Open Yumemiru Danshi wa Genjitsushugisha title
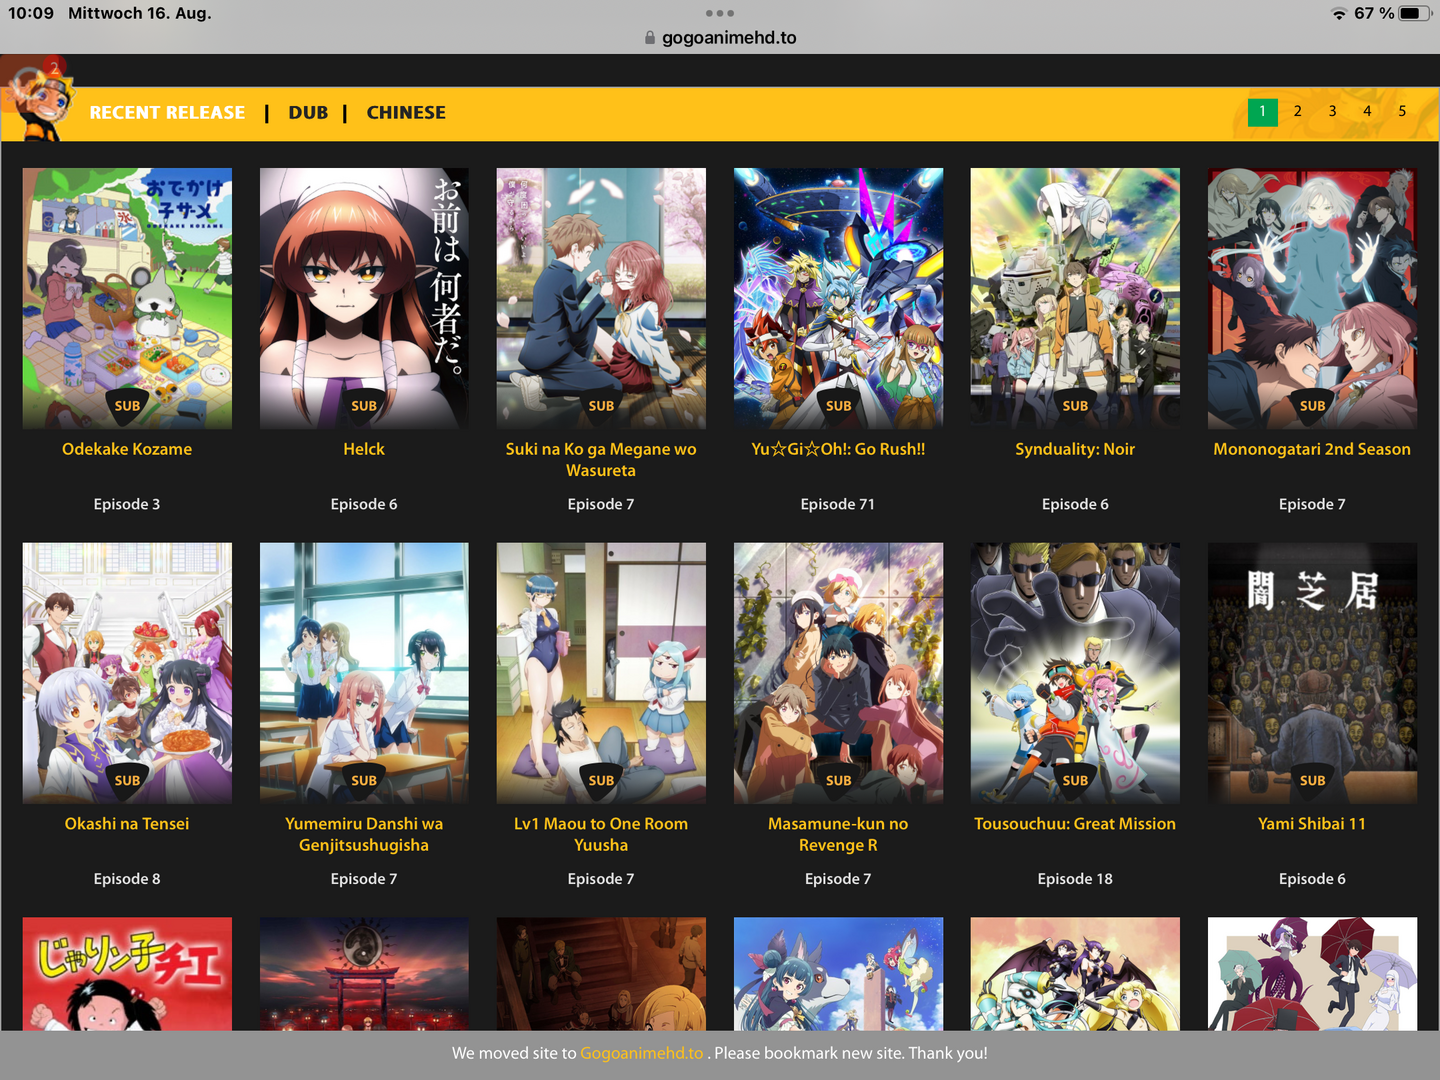 [364, 834]
